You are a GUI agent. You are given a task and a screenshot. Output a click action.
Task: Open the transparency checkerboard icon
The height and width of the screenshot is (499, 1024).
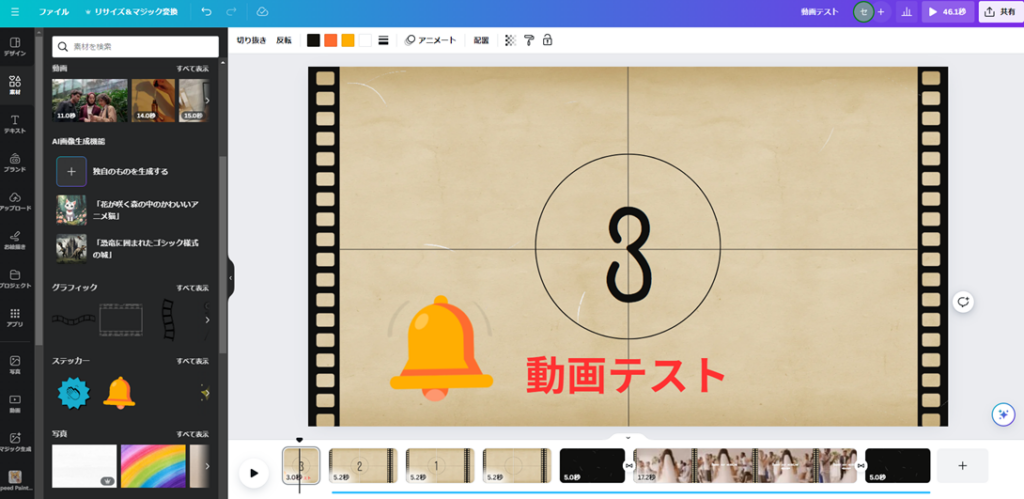point(511,40)
